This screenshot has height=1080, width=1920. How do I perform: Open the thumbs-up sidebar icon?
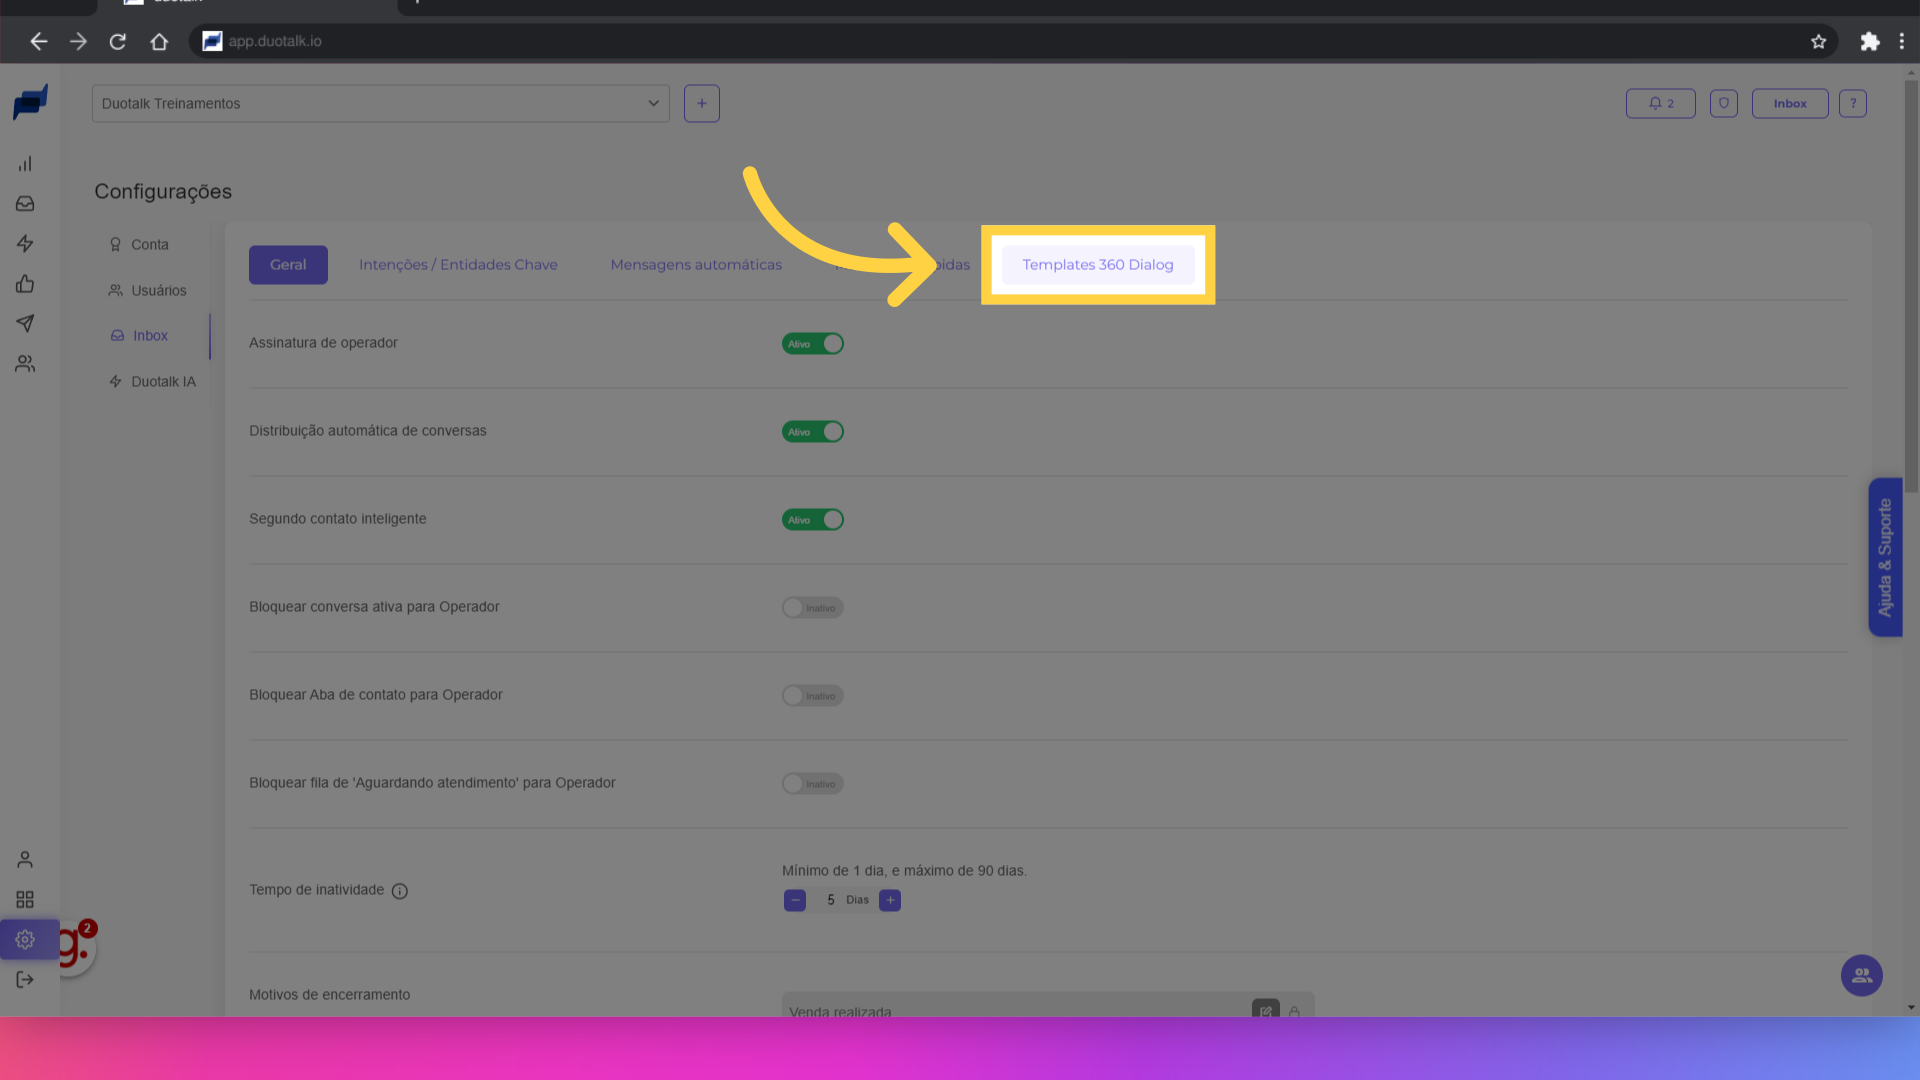click(x=25, y=284)
